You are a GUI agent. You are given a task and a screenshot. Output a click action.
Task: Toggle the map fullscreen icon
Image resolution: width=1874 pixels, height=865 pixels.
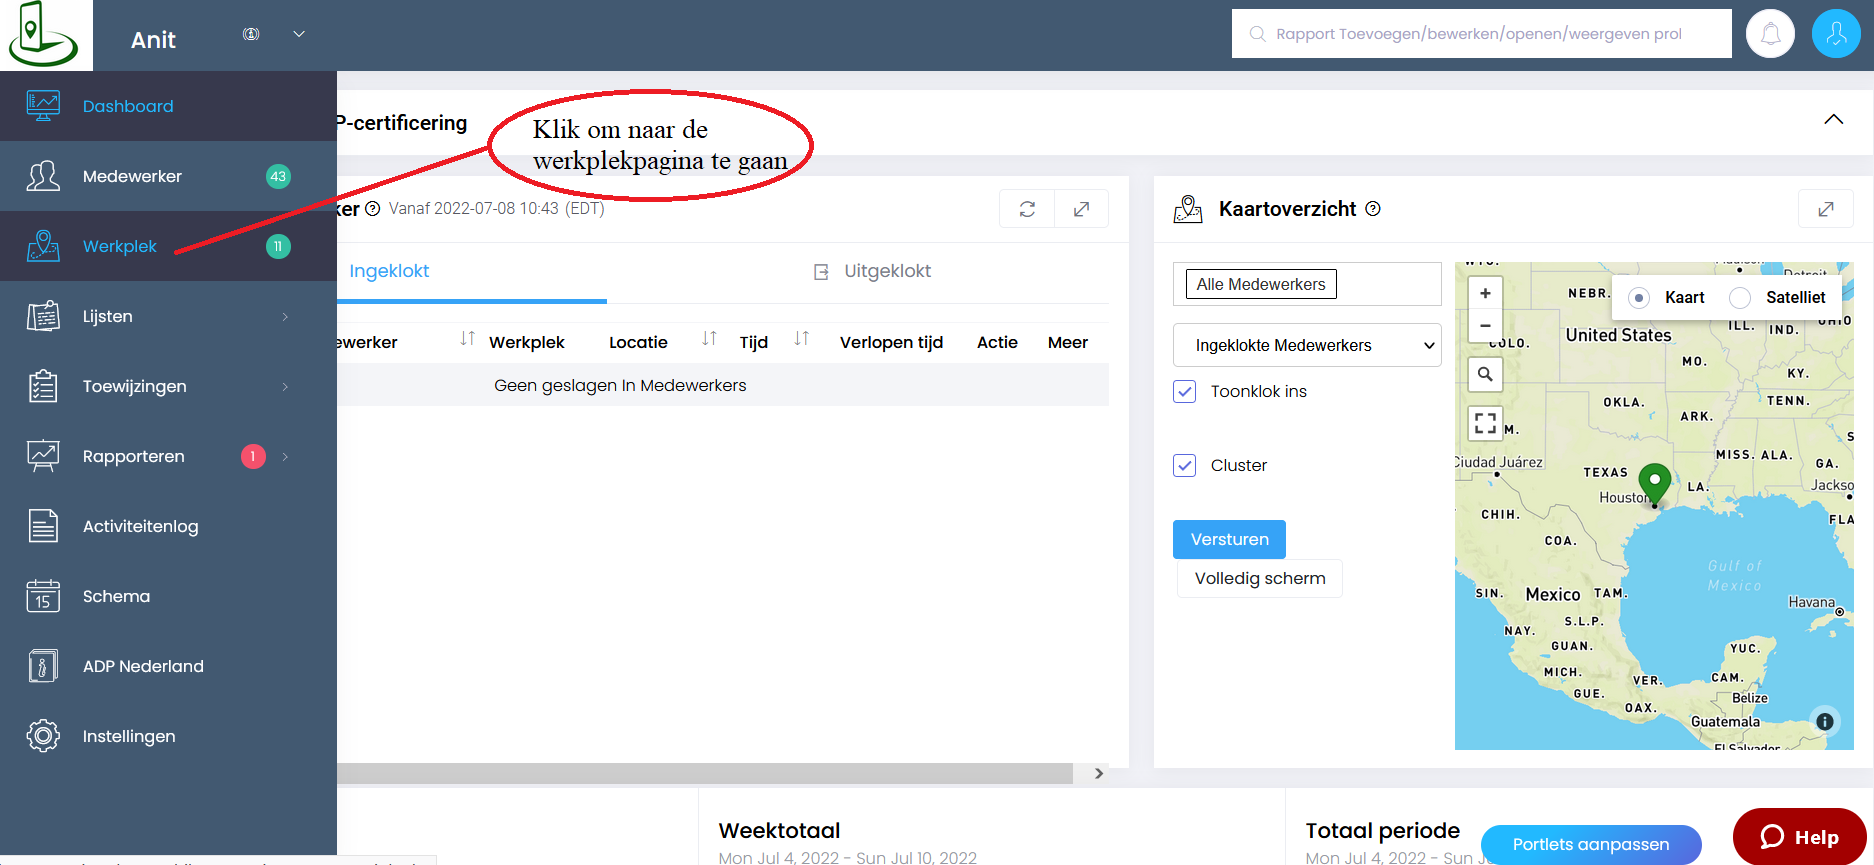1485,423
